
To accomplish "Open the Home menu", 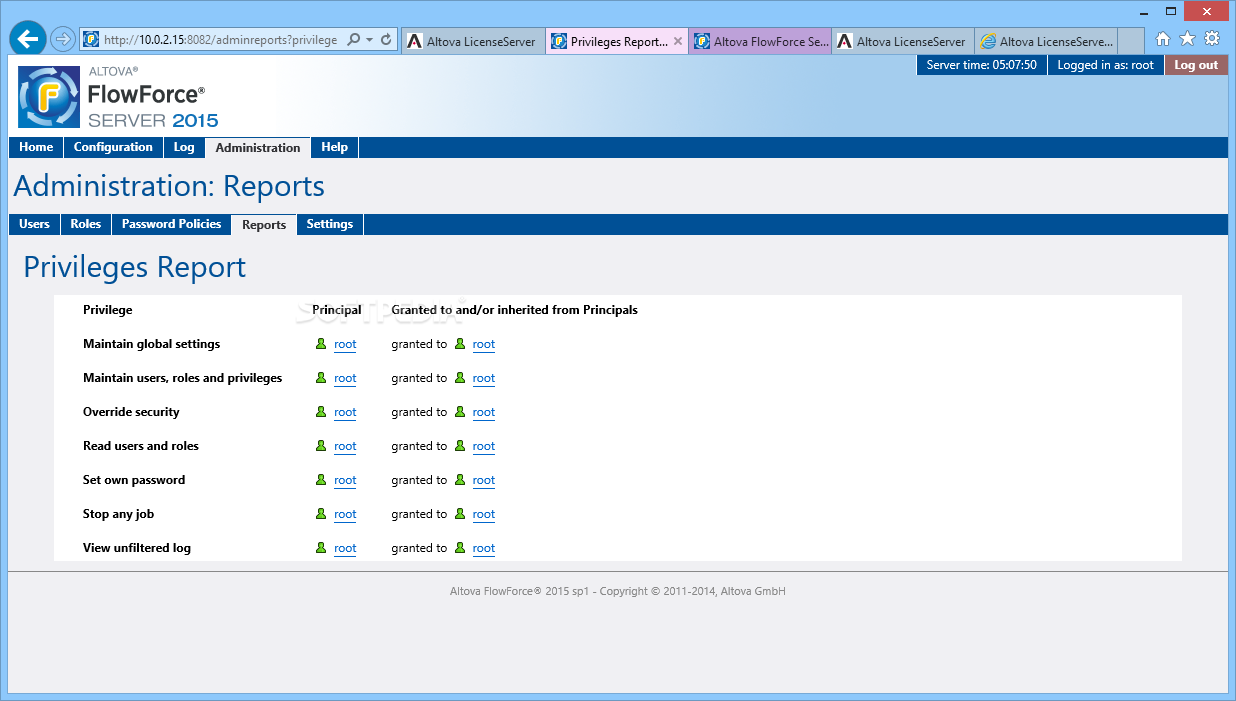I will (36, 147).
